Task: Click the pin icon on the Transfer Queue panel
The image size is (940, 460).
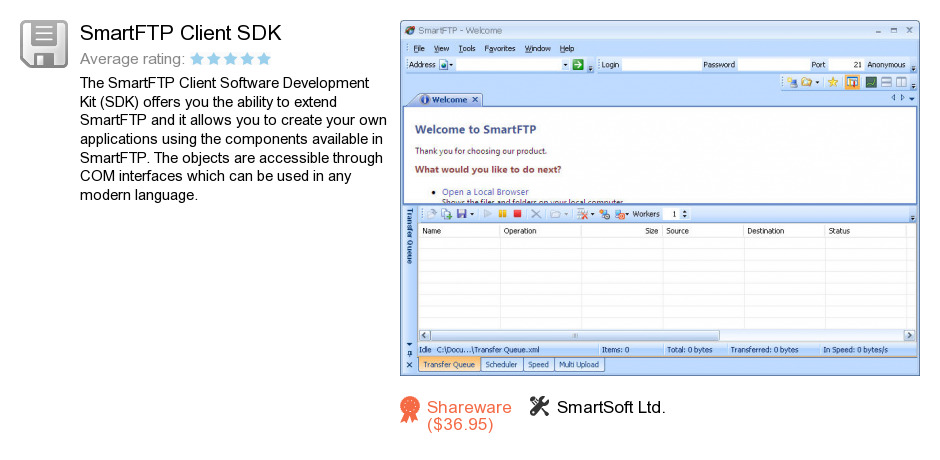Action: (409, 353)
